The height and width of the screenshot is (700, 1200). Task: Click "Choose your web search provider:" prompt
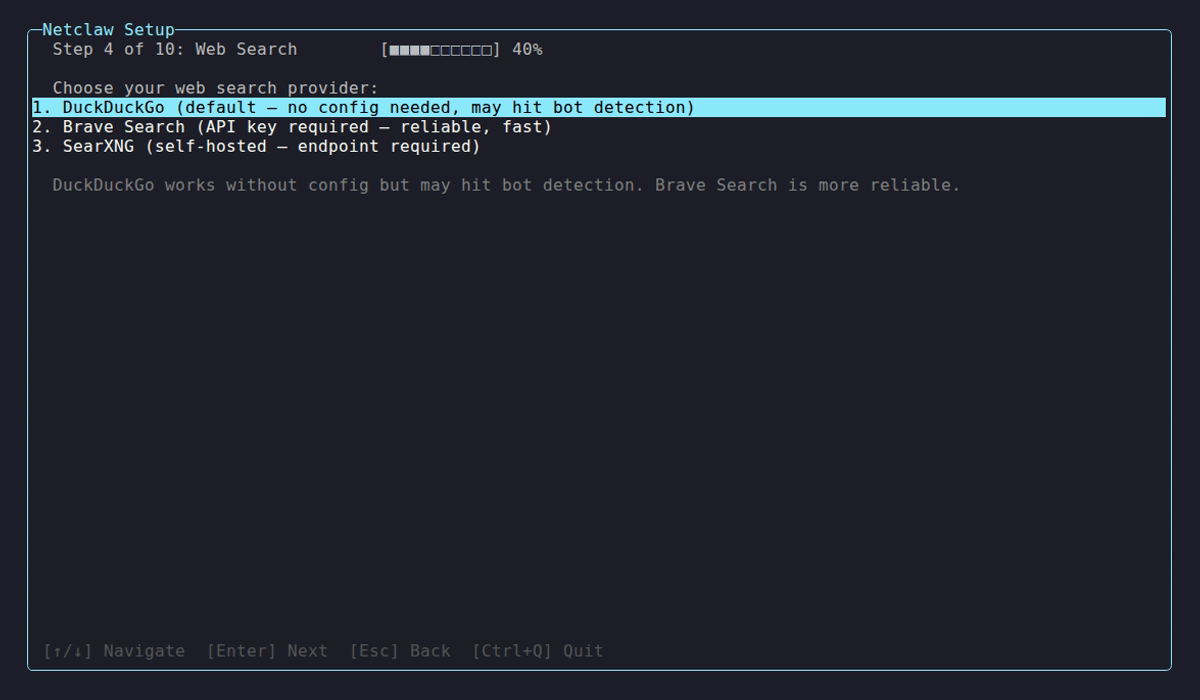click(216, 88)
